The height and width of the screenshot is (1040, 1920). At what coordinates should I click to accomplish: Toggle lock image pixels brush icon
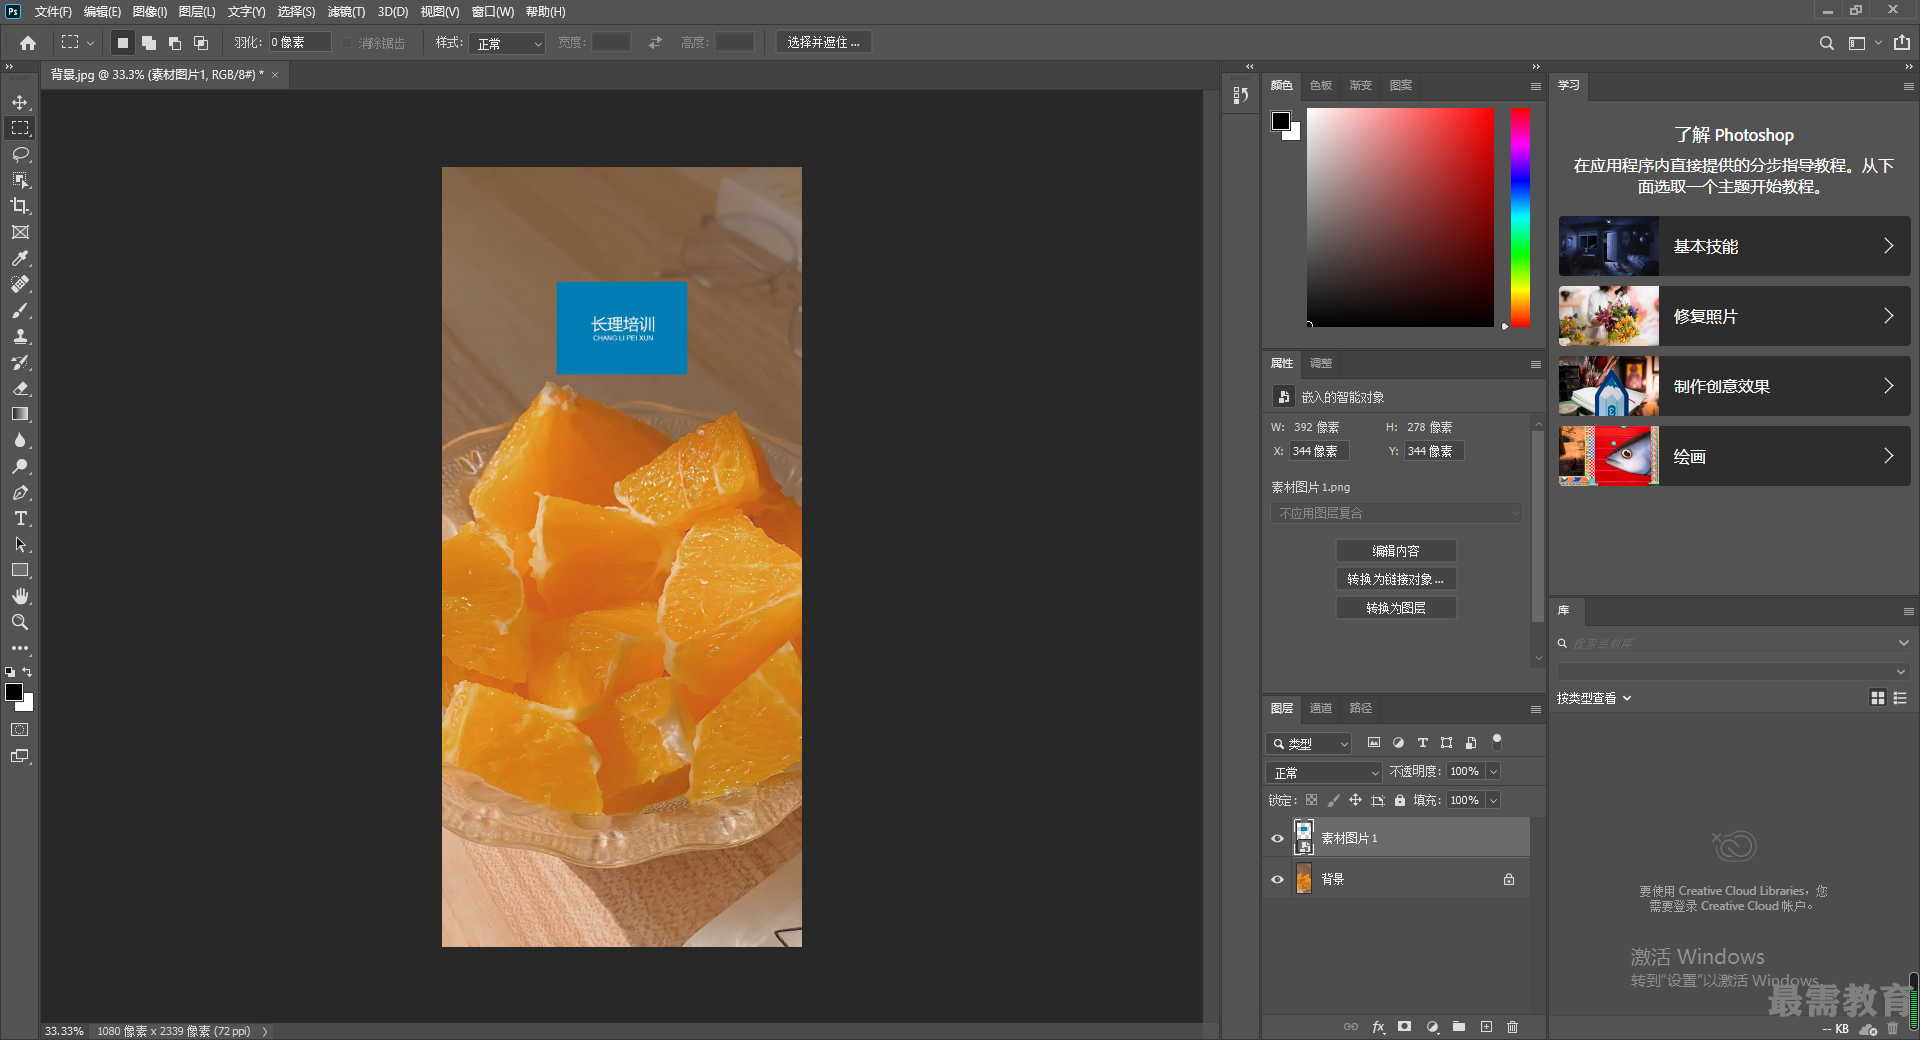[x=1333, y=800]
